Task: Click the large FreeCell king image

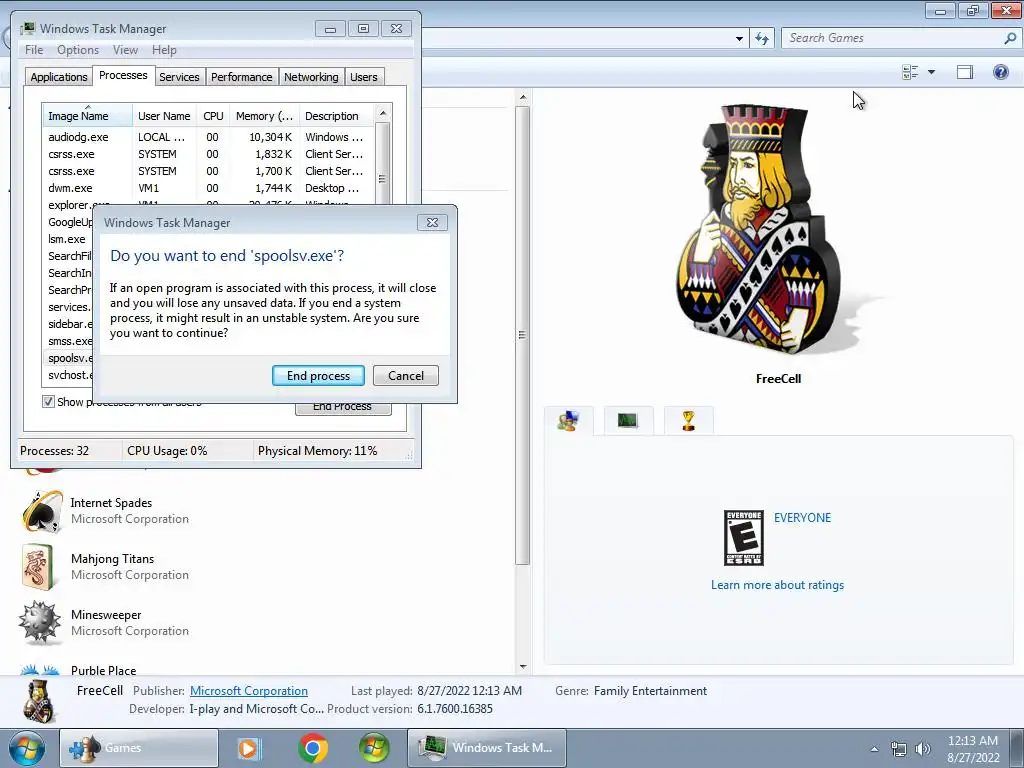Action: click(760, 230)
